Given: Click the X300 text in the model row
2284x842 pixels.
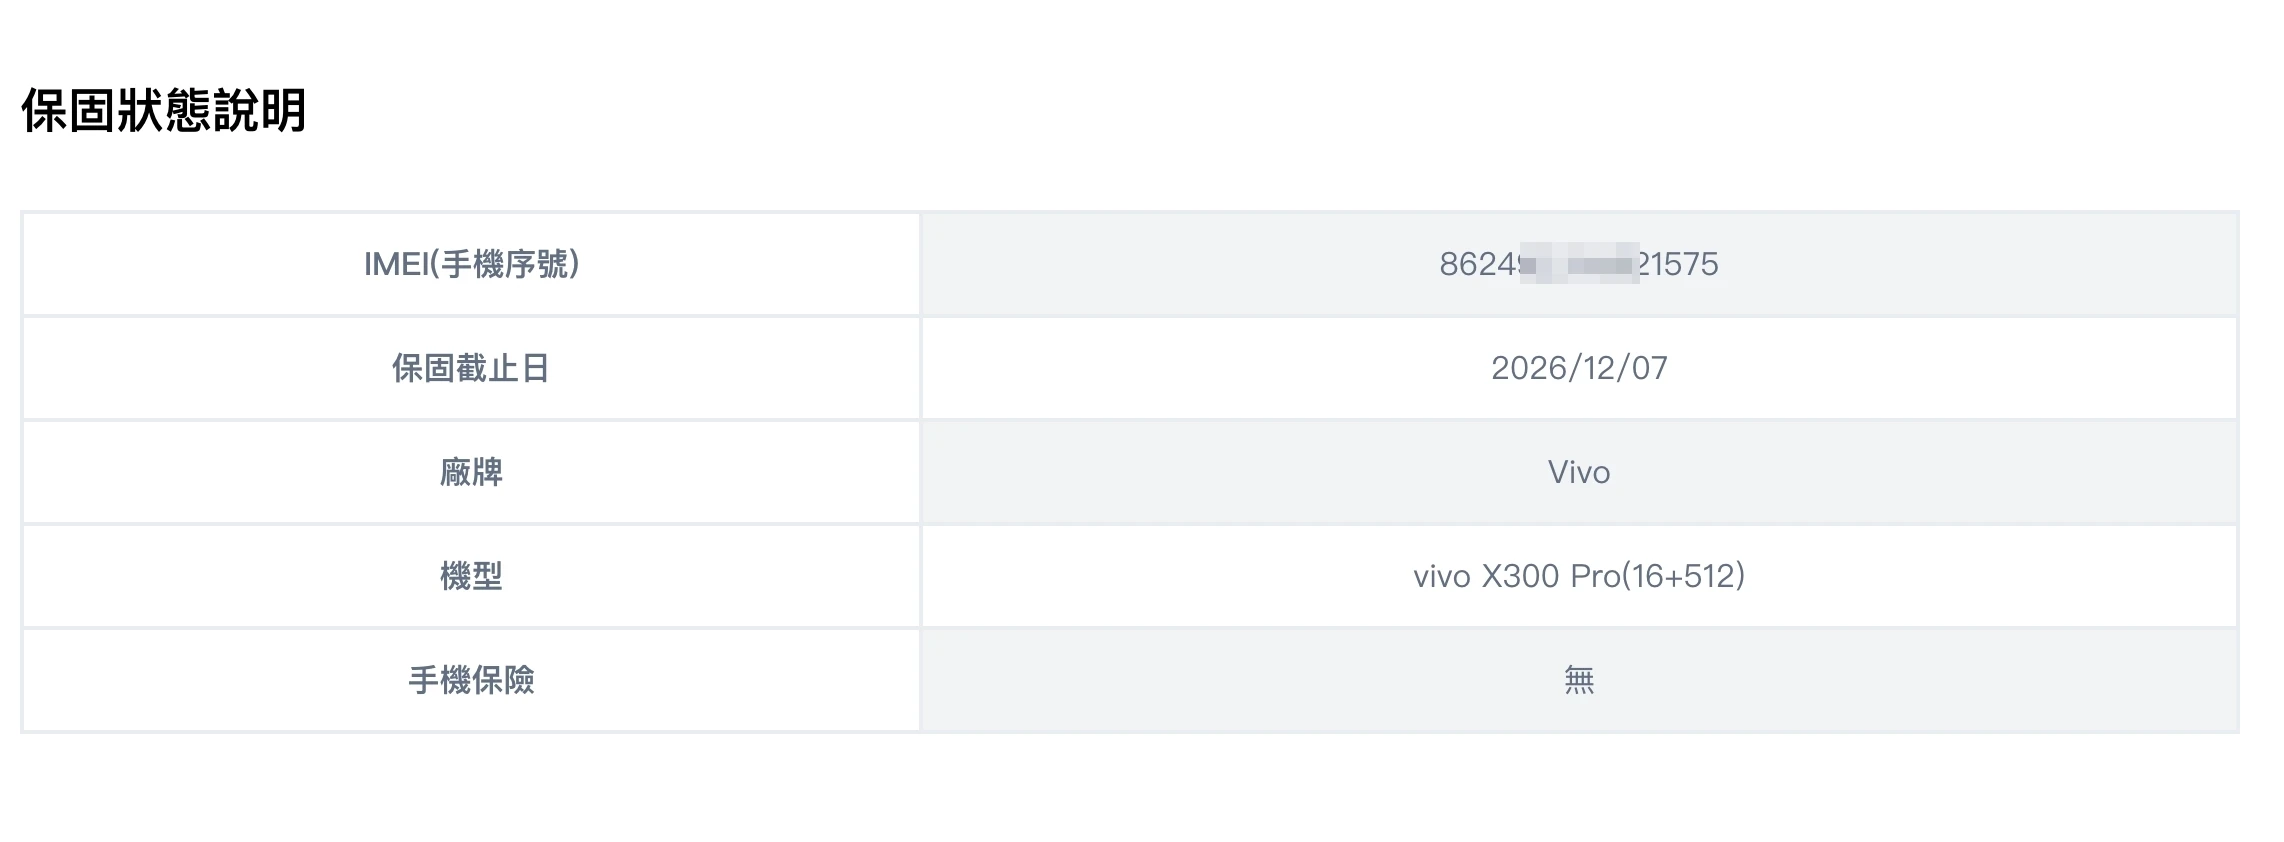Looking at the screenshot, I should pos(1520,576).
